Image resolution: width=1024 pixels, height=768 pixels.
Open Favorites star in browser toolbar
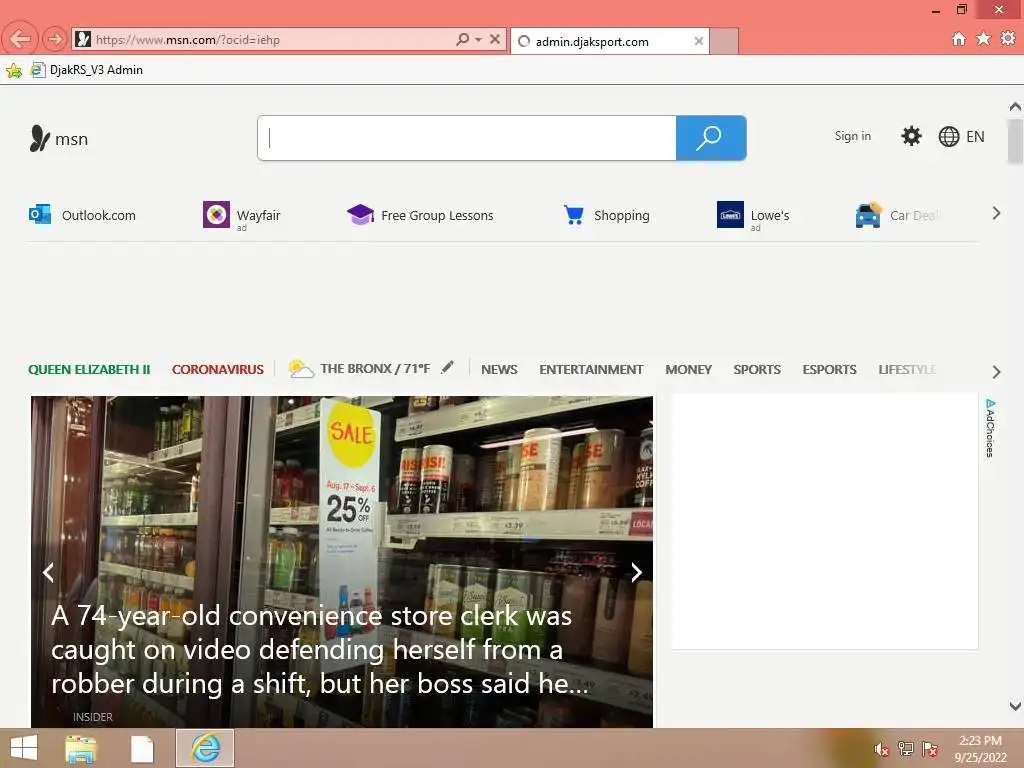tap(984, 39)
